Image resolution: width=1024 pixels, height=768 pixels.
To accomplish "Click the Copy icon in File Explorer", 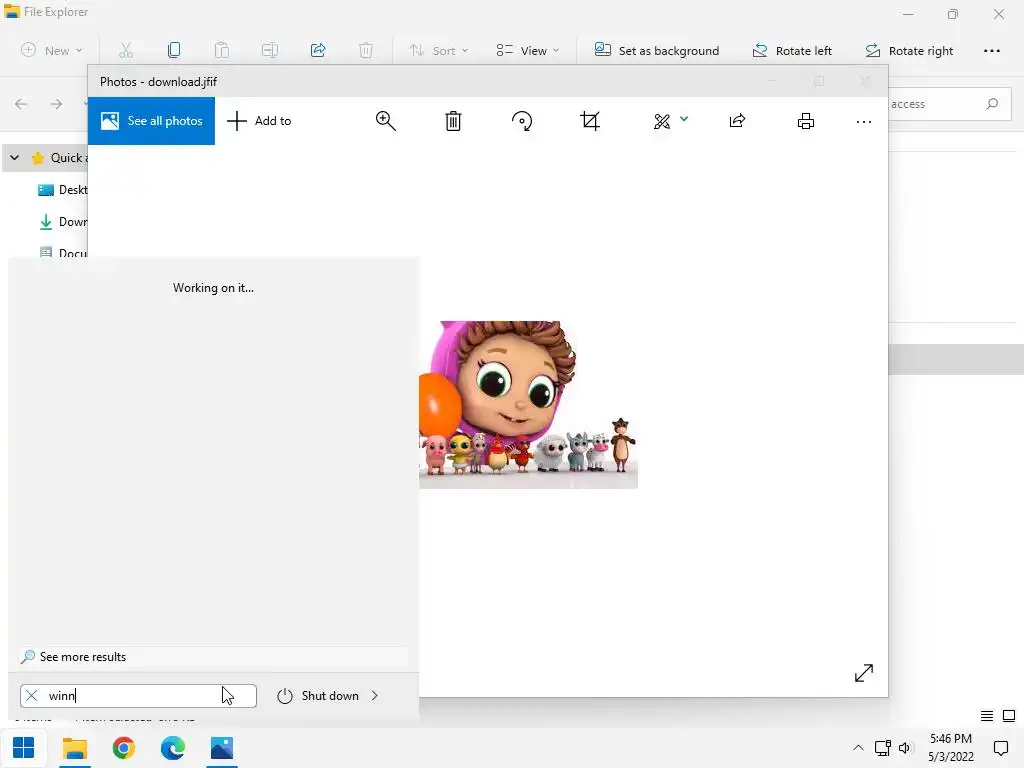I will (174, 50).
